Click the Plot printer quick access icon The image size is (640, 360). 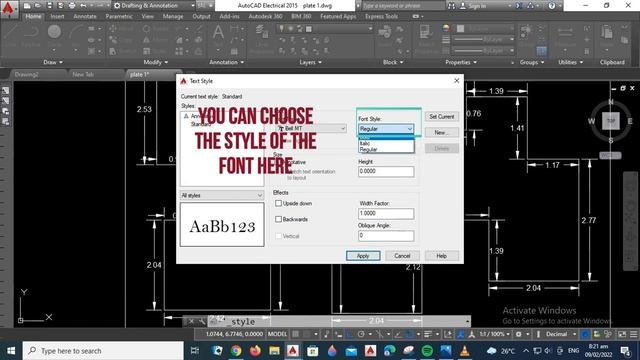(x=72, y=6)
